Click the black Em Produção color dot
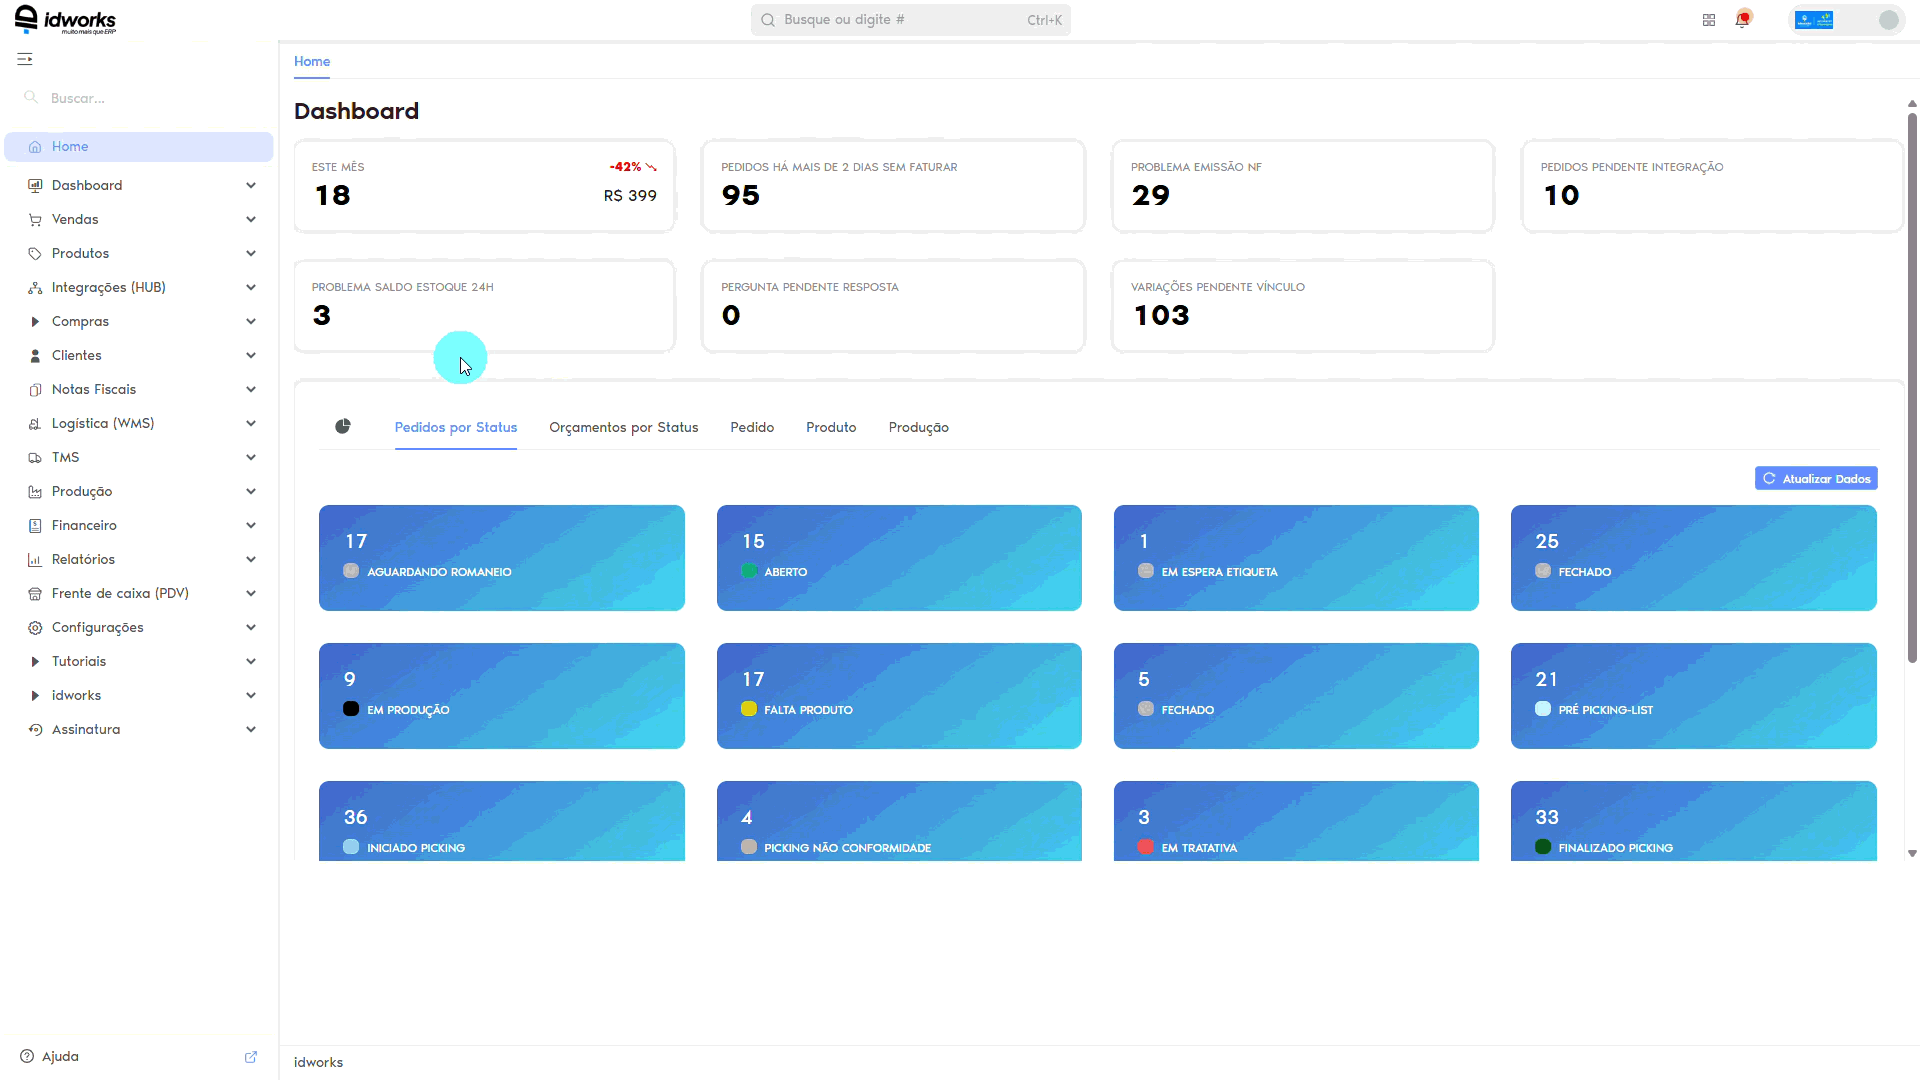This screenshot has height=1080, width=1920. pos(351,709)
